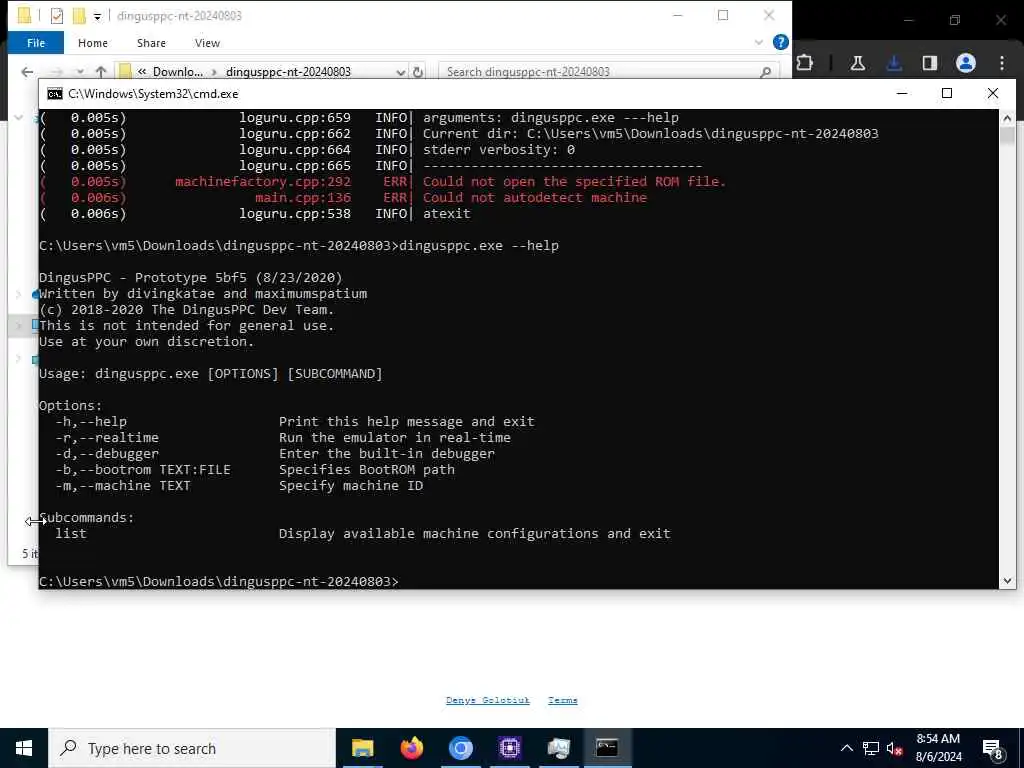
Task: Open the notification center icon
Action: point(993,749)
